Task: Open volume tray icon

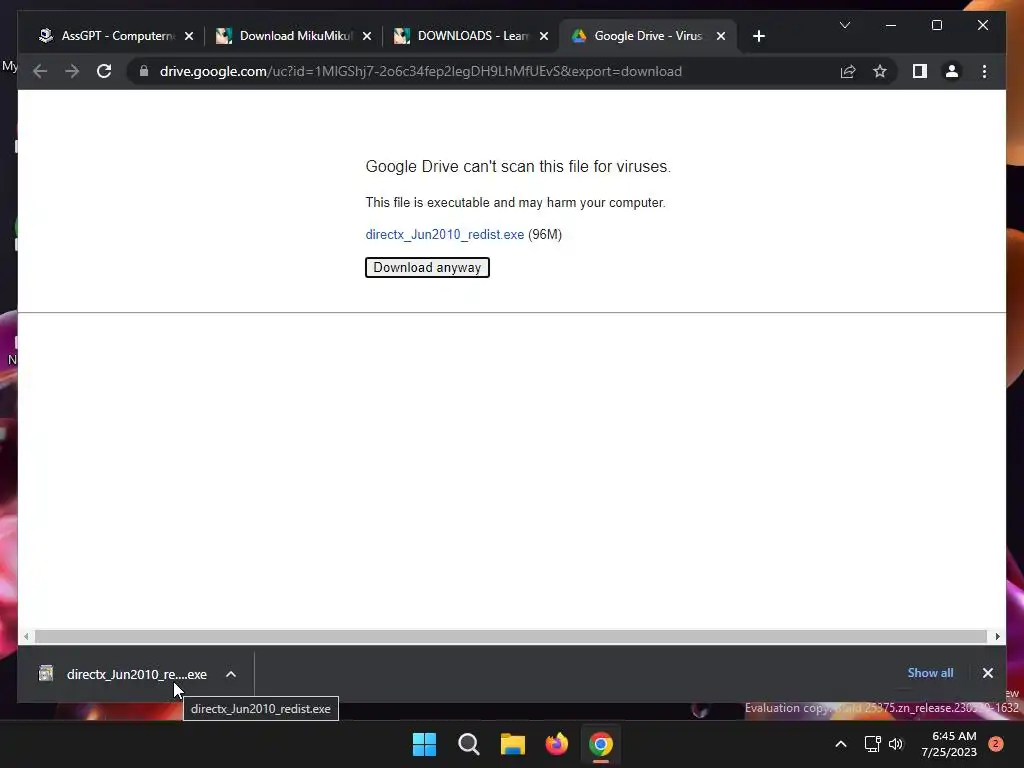Action: click(x=896, y=744)
